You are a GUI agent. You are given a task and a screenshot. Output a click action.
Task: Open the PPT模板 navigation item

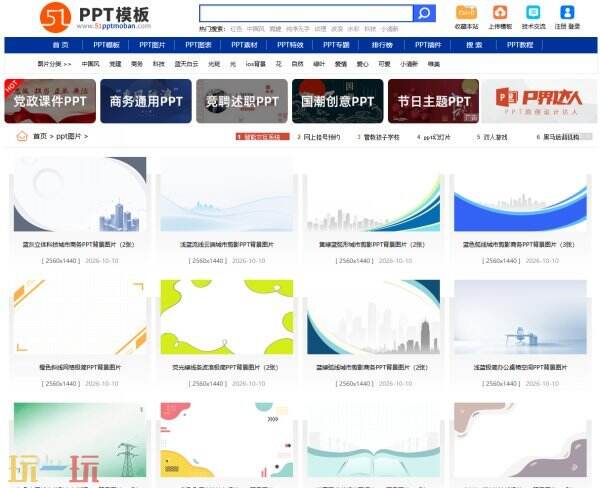106,45
